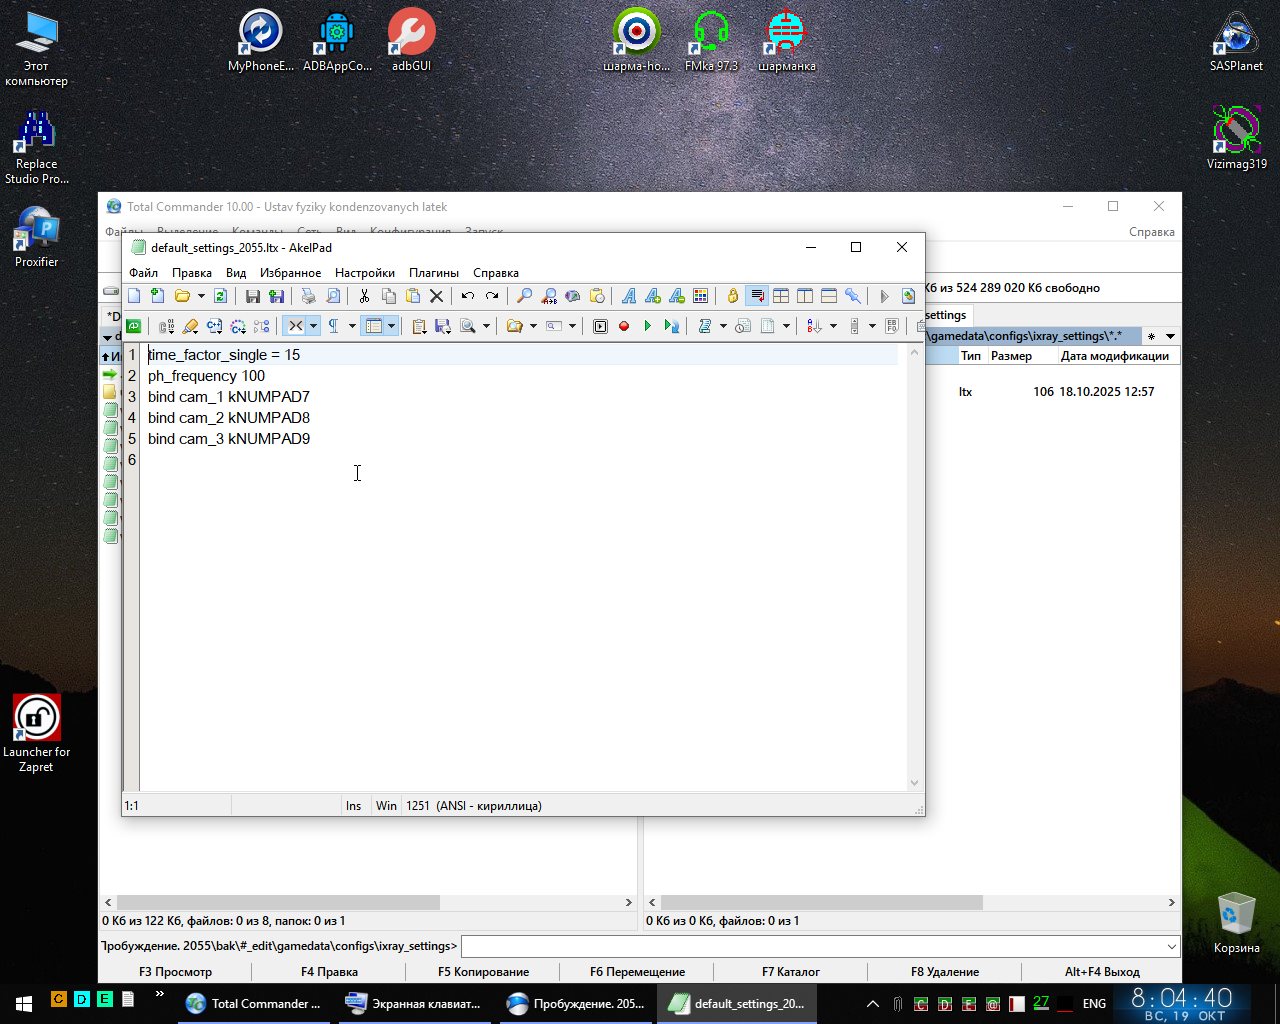Open Find with the magnifier icon
This screenshot has height=1024, width=1280.
pos(524,296)
